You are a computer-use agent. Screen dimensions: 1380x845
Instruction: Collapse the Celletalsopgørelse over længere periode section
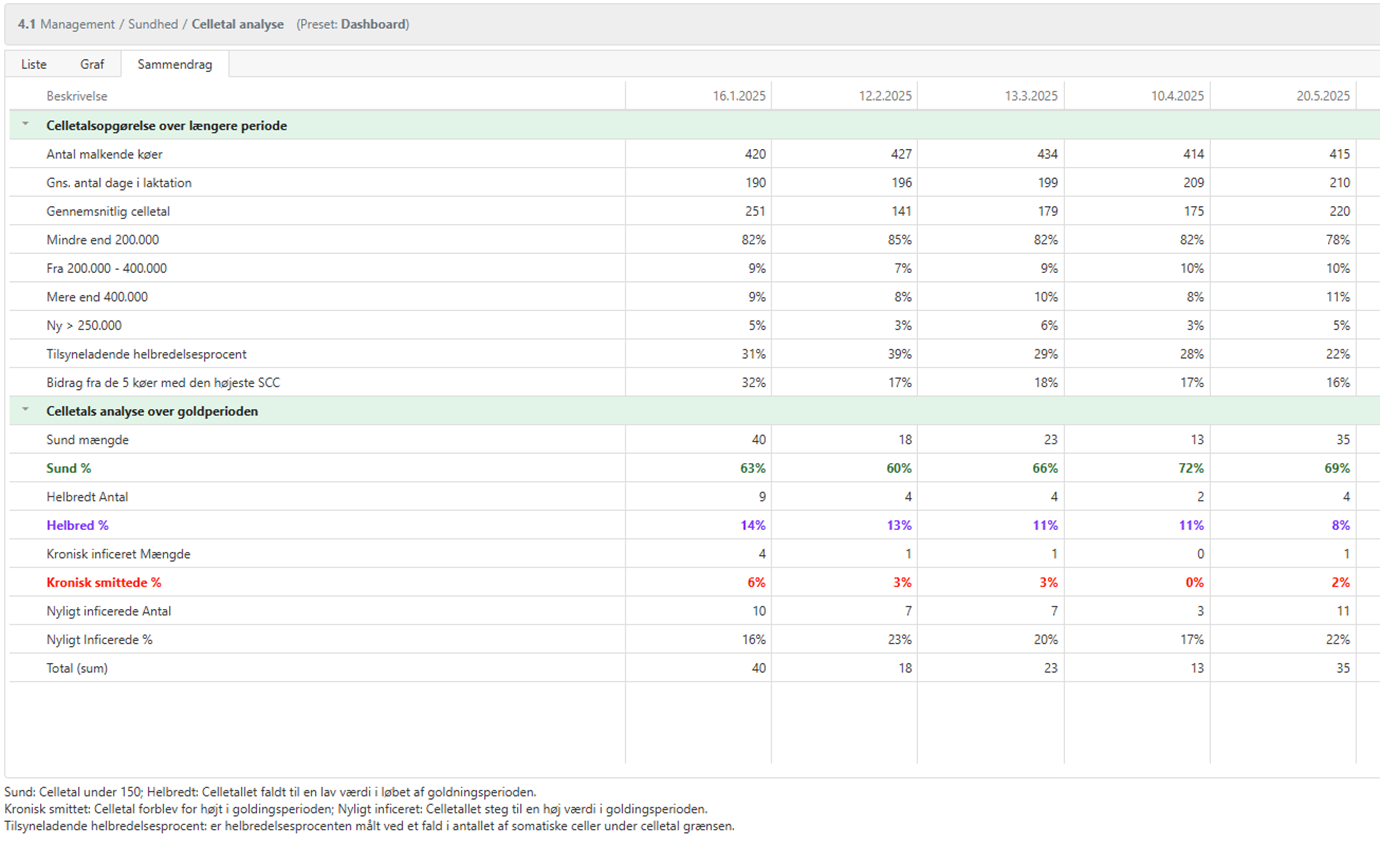[26, 125]
